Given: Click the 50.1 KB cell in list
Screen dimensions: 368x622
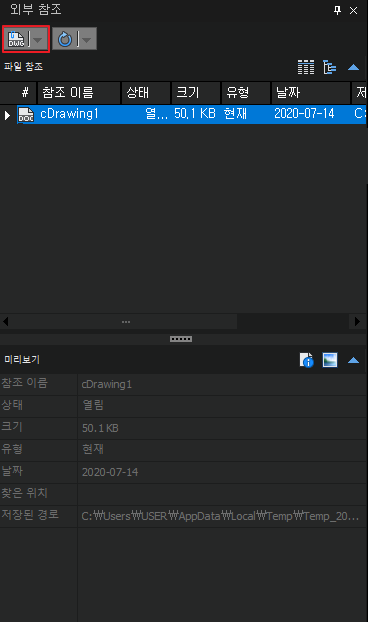Looking at the screenshot, I should tap(195, 114).
